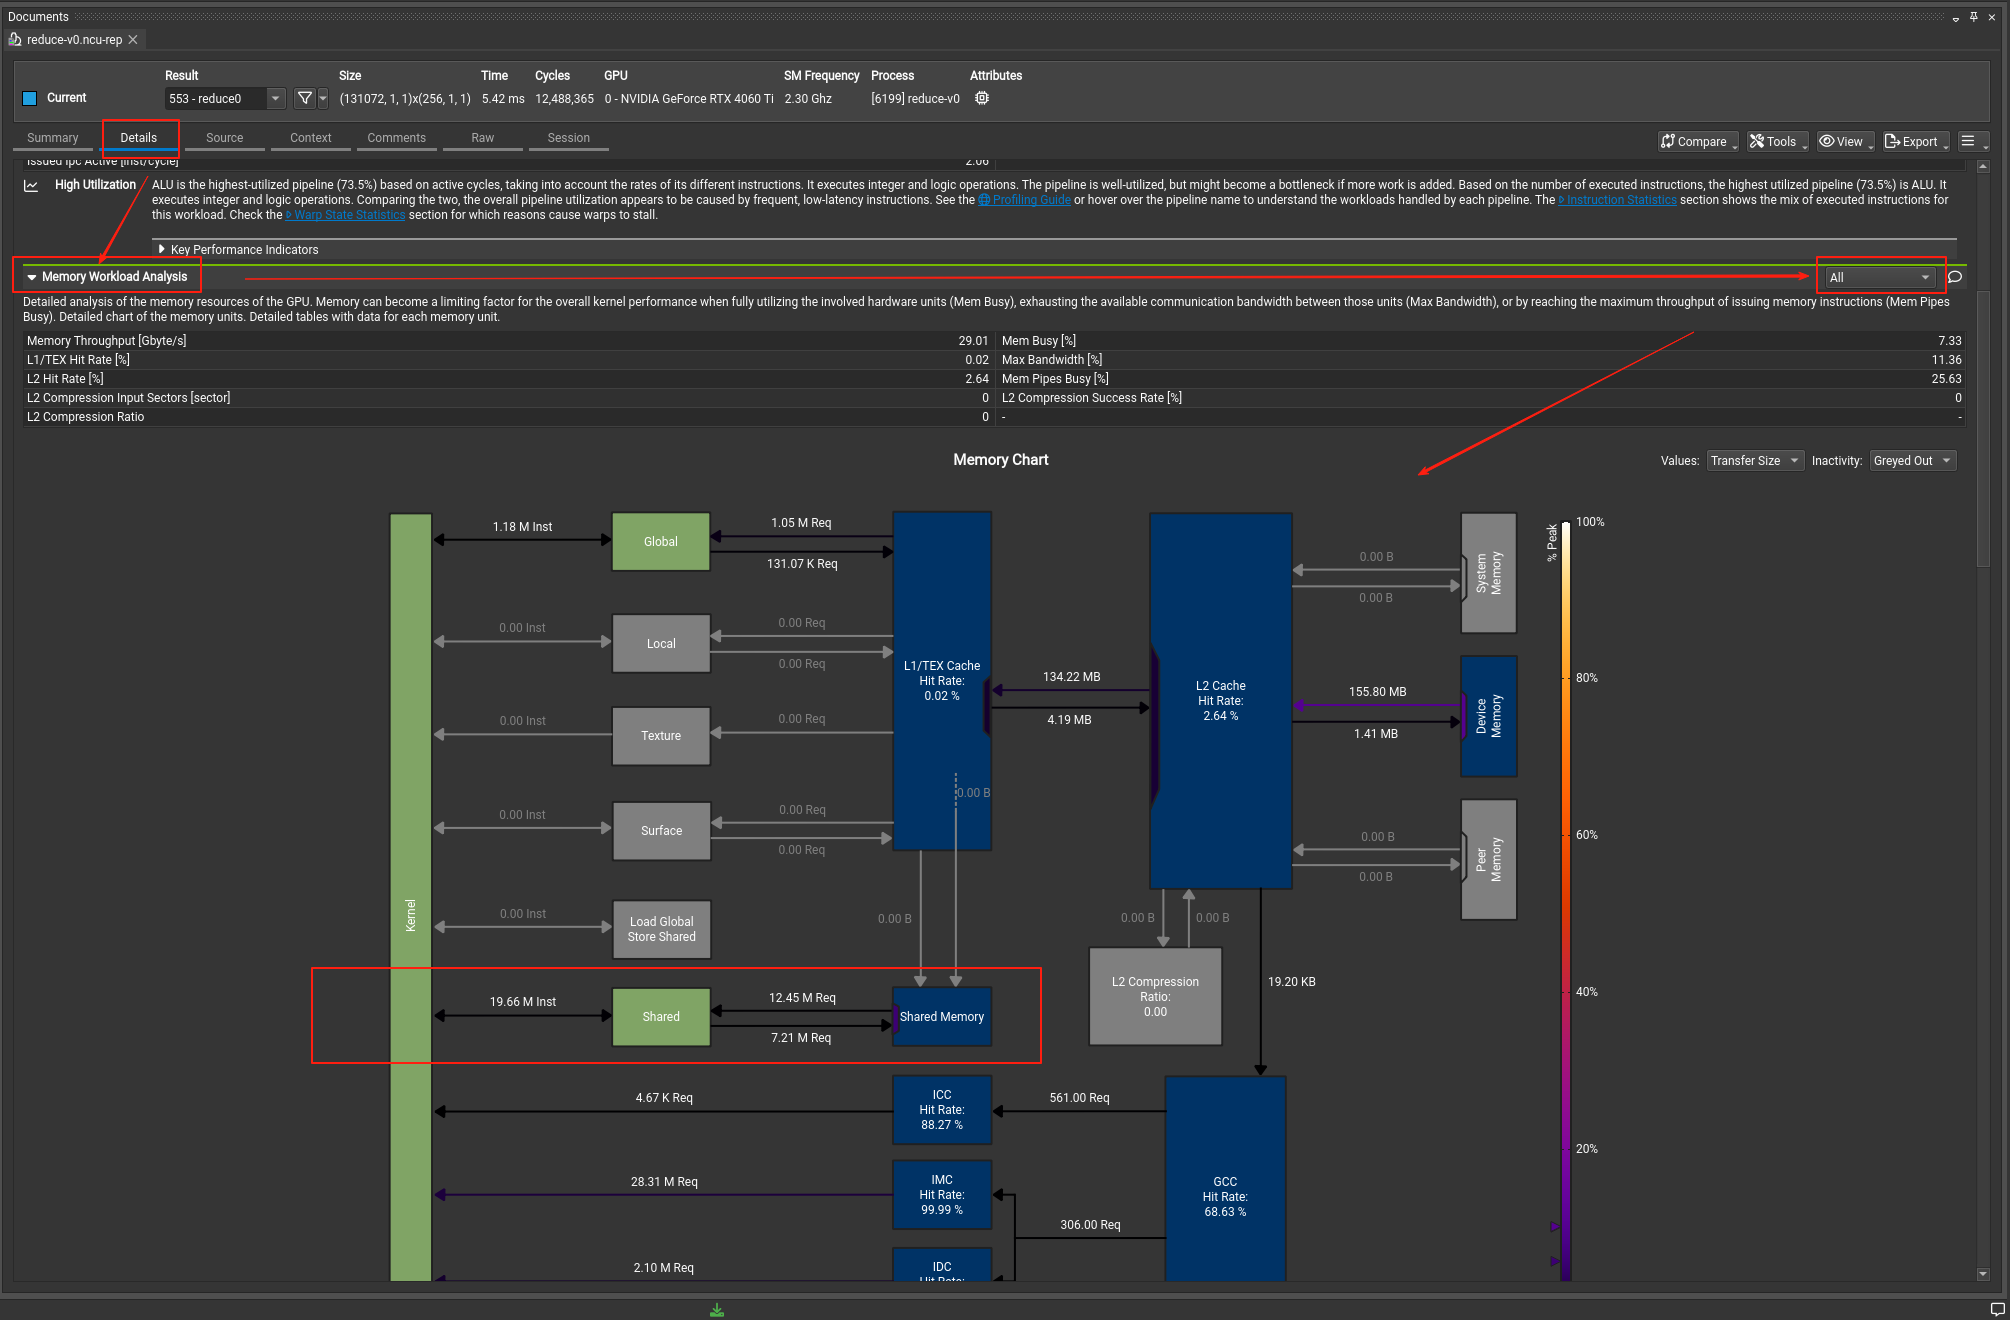
Task: Click the Export report button
Action: point(1913,141)
